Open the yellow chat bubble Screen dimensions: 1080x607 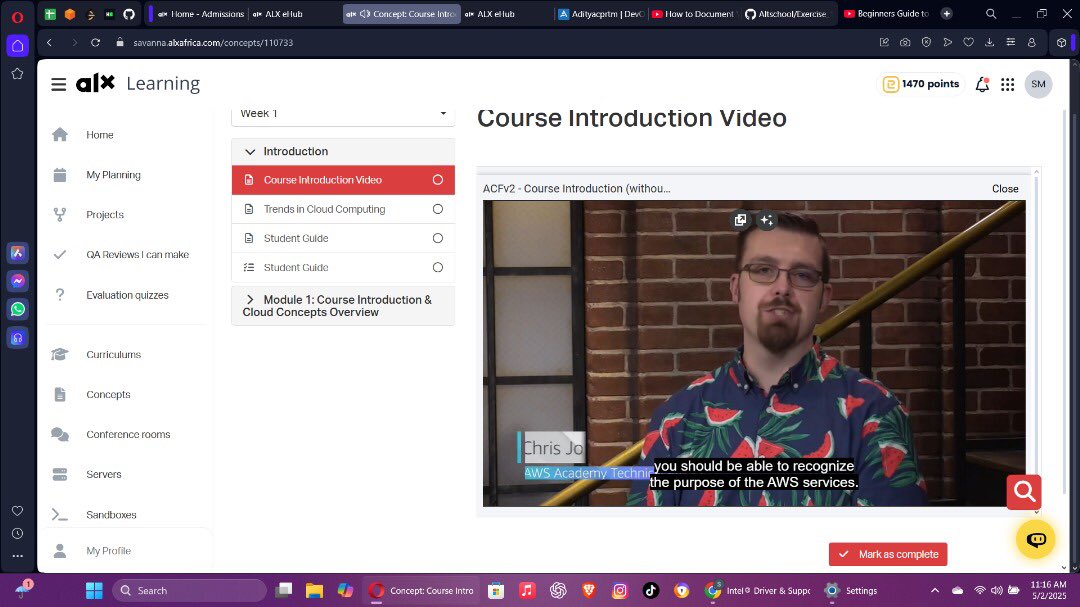1036,539
